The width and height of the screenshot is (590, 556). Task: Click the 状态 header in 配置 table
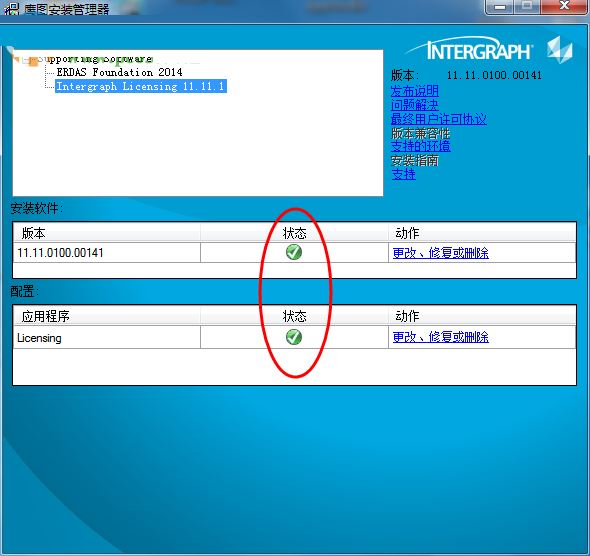(294, 316)
